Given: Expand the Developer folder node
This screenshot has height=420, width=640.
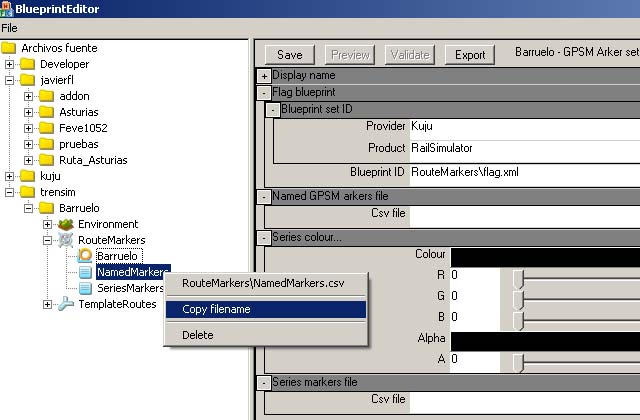Looking at the screenshot, I should tap(10, 64).
